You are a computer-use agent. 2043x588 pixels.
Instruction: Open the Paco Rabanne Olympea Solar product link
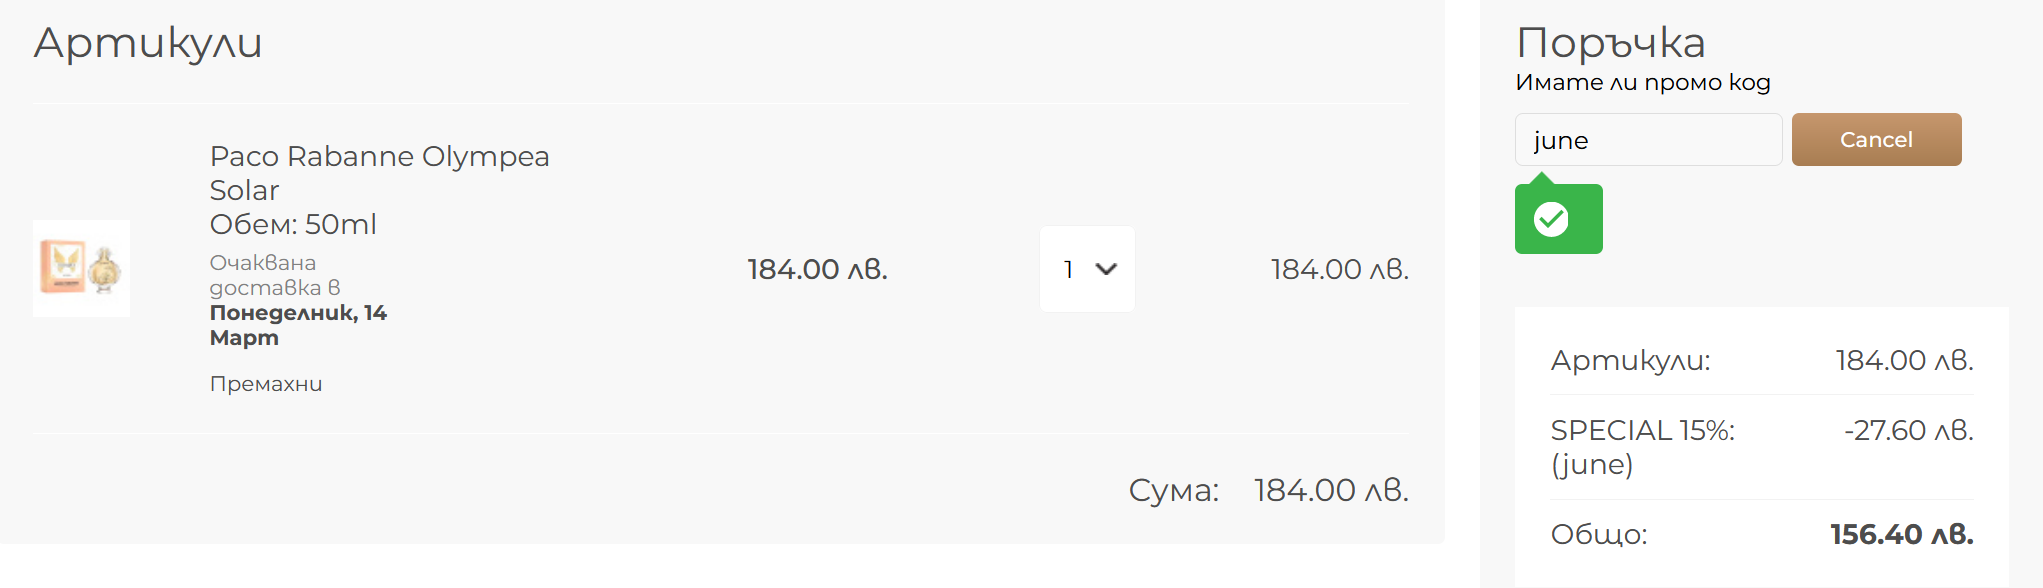click(x=379, y=172)
